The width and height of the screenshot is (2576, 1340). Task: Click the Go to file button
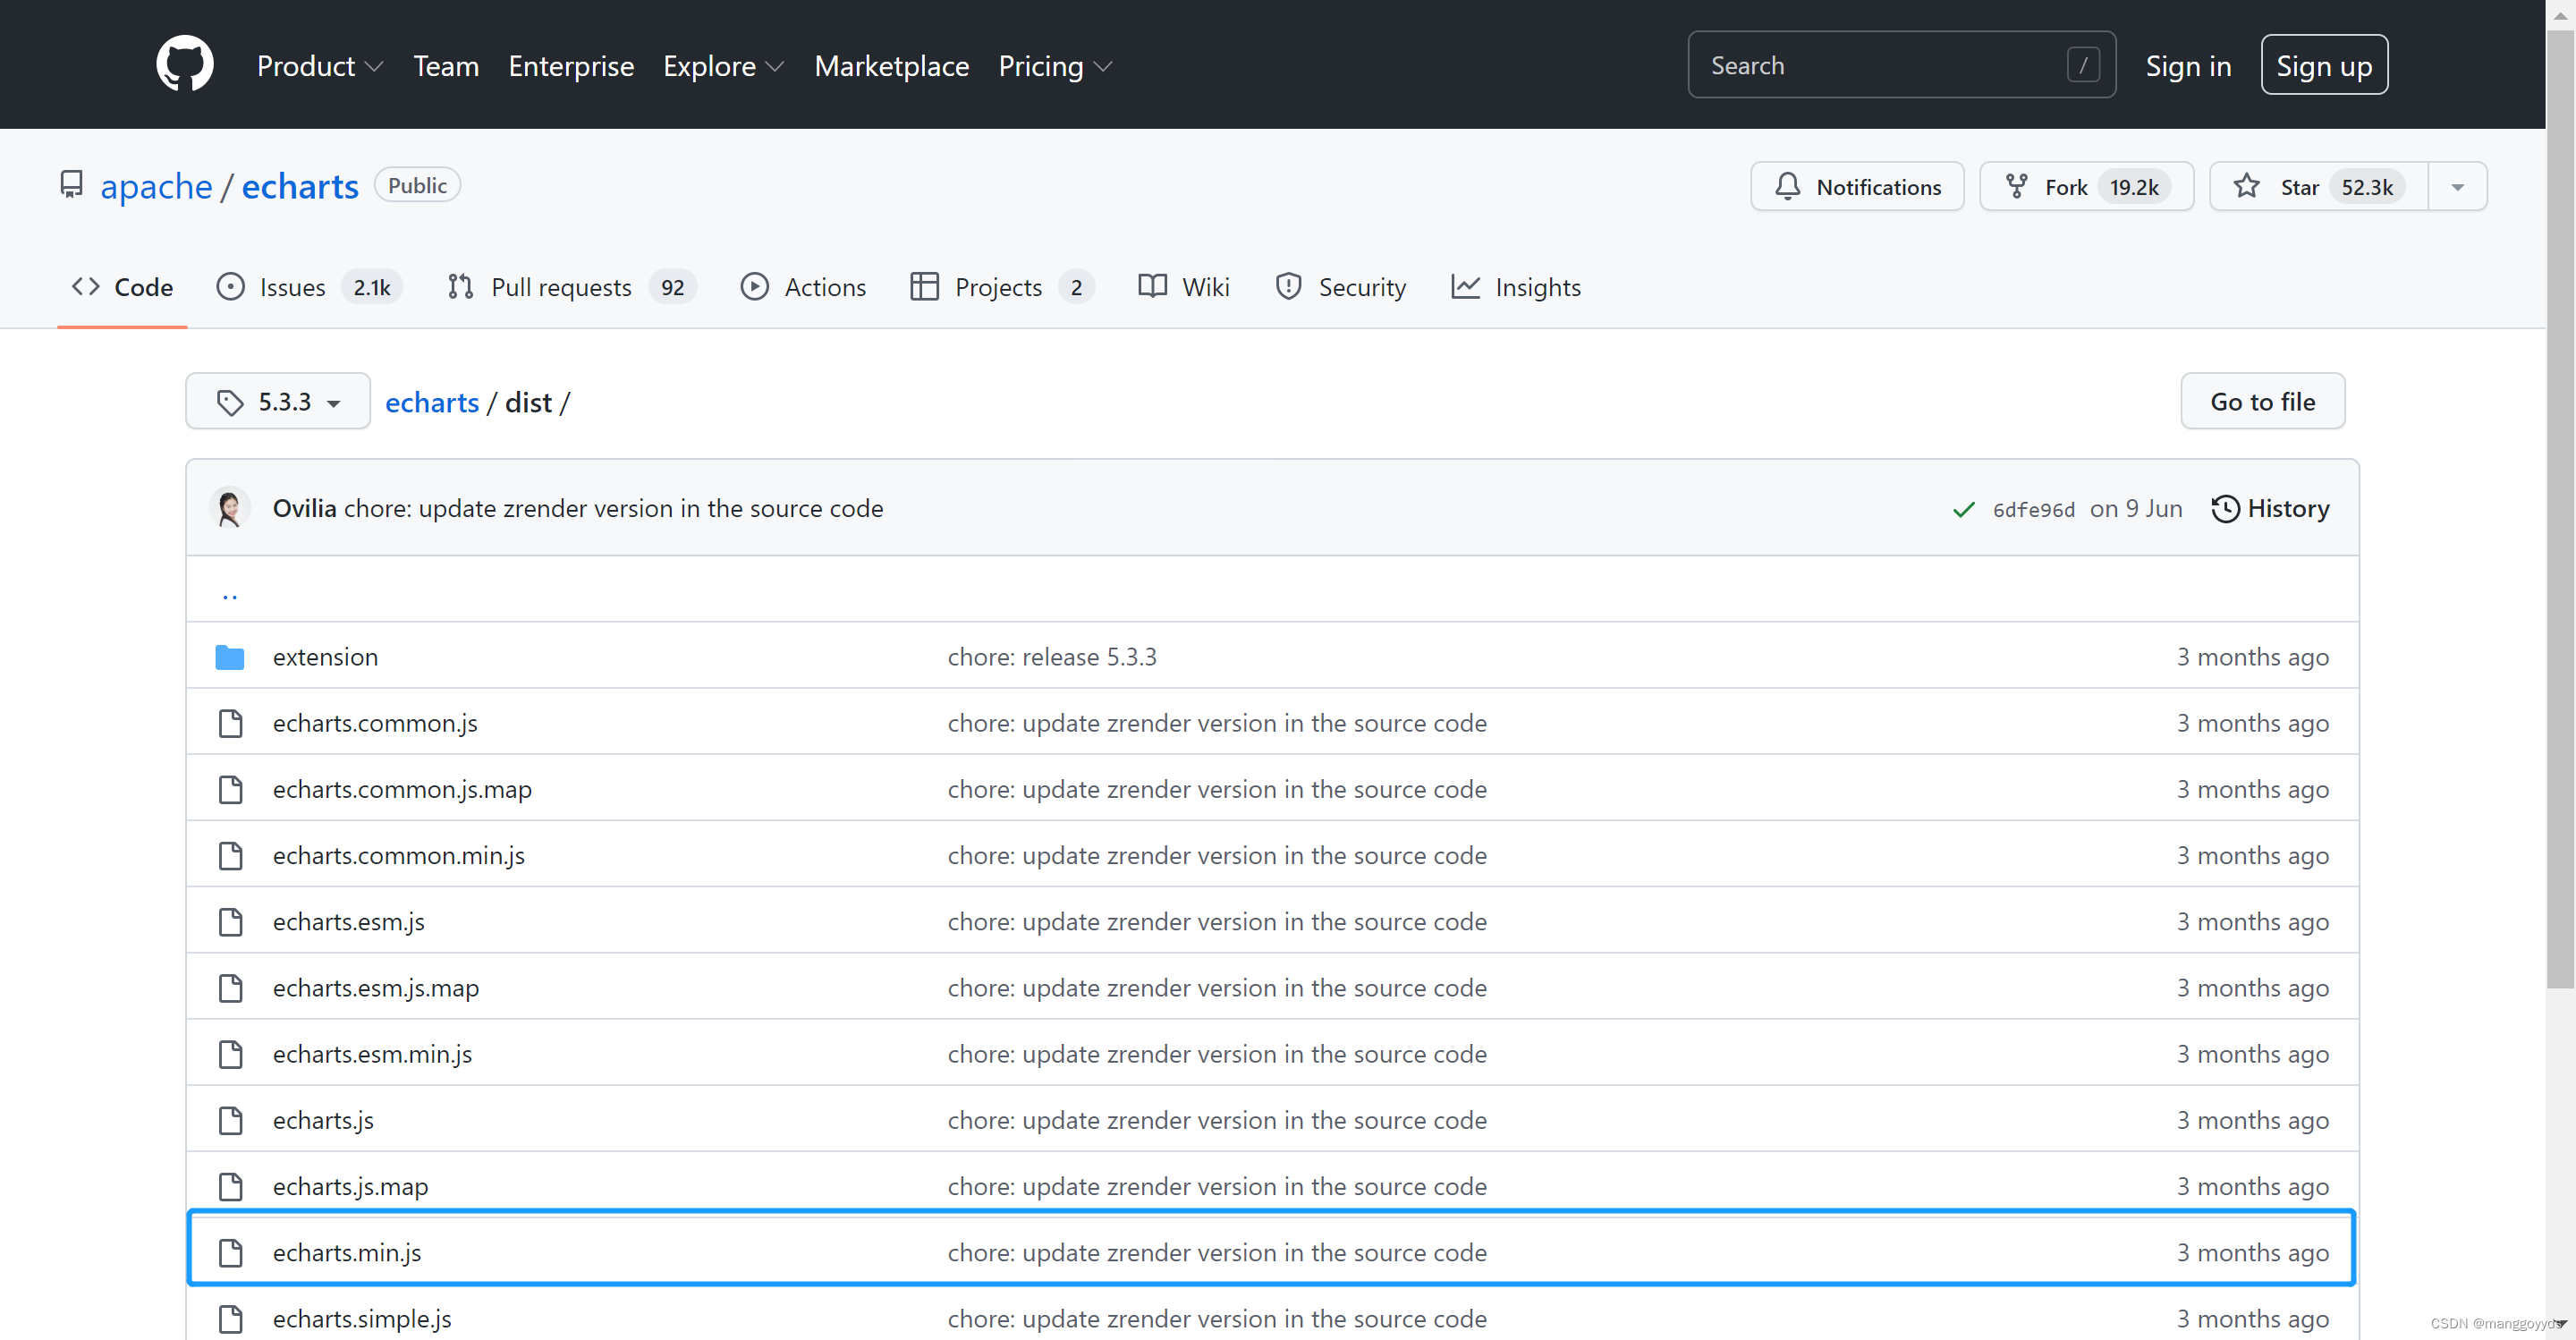tap(2262, 401)
